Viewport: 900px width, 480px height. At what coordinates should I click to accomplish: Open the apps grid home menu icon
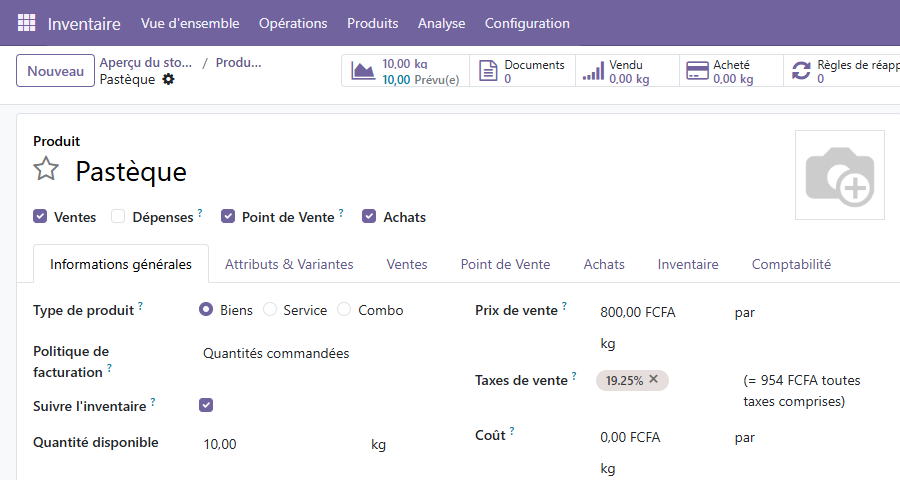(26, 23)
